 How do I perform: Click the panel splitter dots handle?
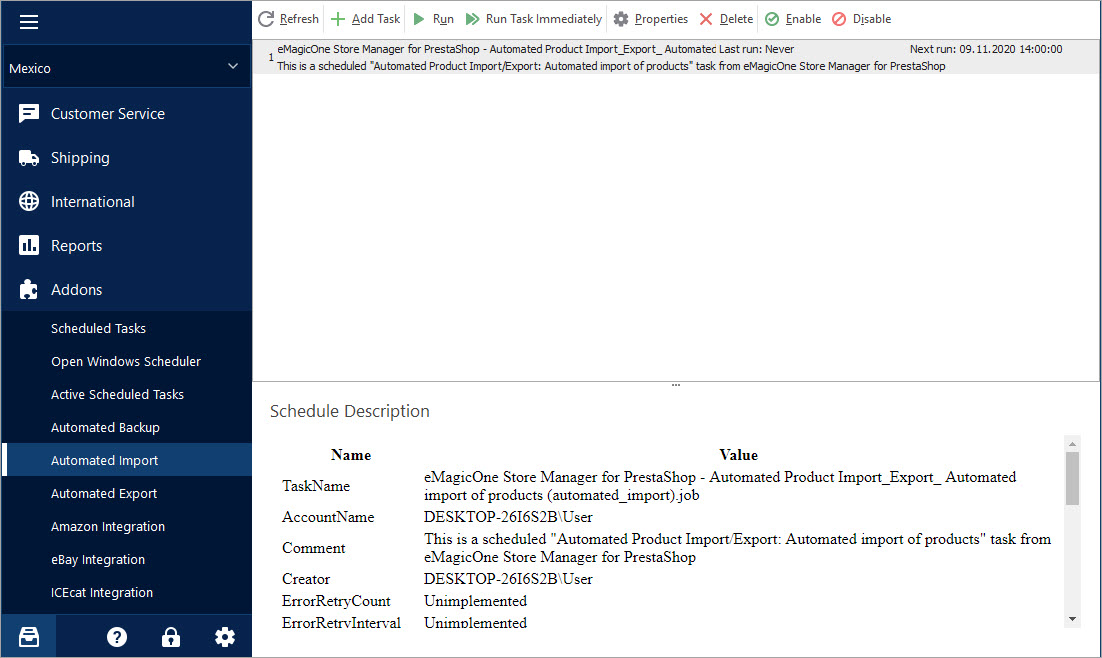click(675, 385)
